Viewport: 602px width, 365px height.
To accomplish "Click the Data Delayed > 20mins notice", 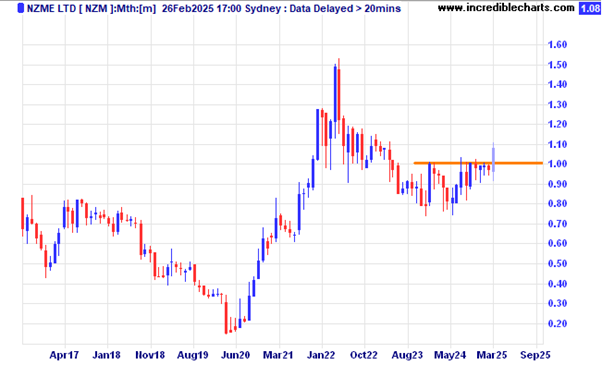I will coord(345,8).
